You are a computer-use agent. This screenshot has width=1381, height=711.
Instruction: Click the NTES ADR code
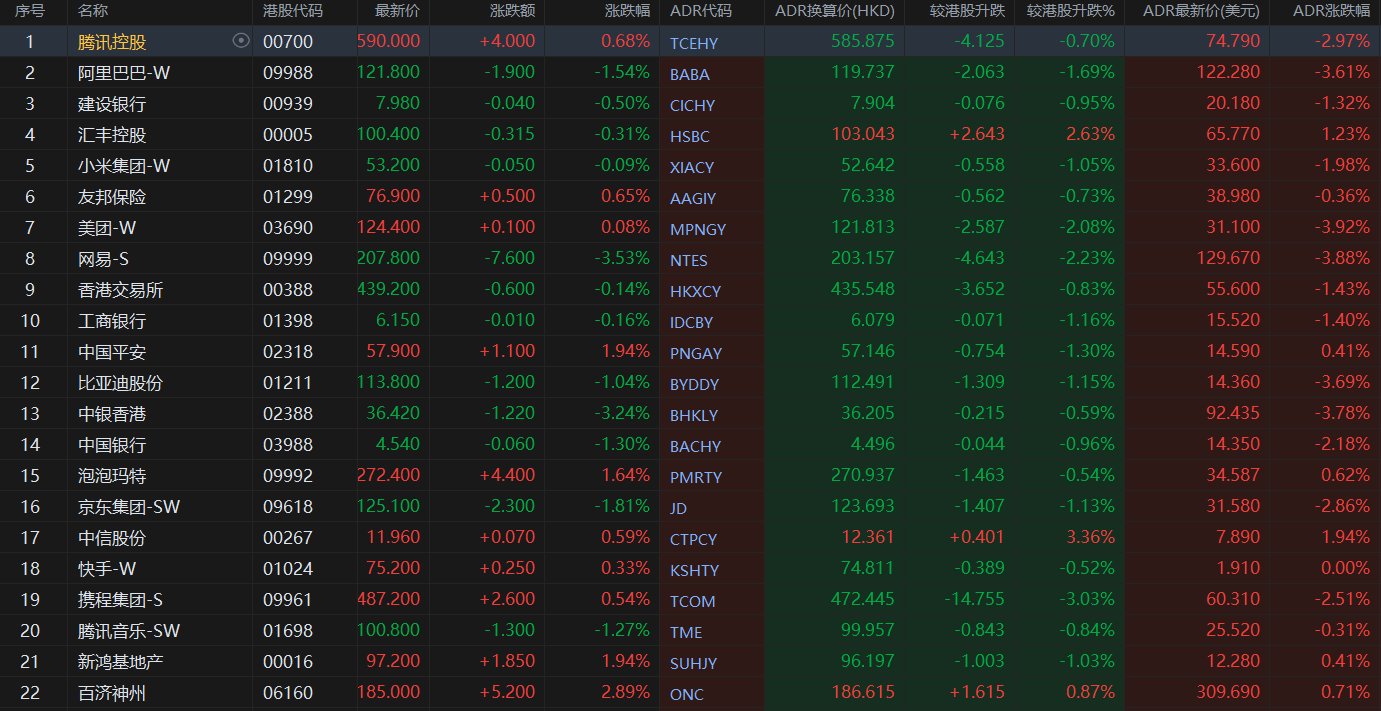pos(688,260)
